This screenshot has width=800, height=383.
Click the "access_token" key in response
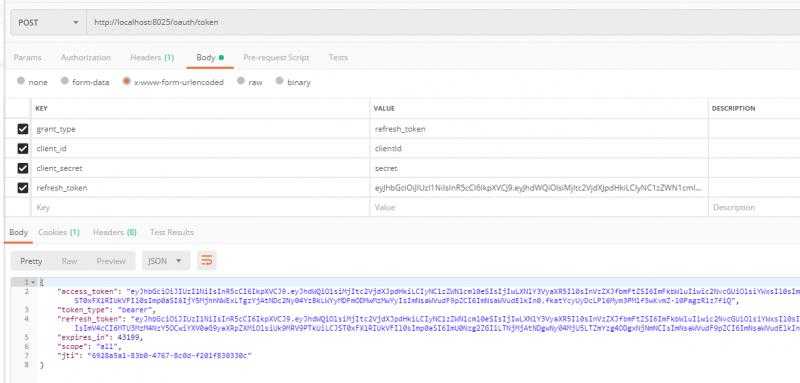pos(87,291)
